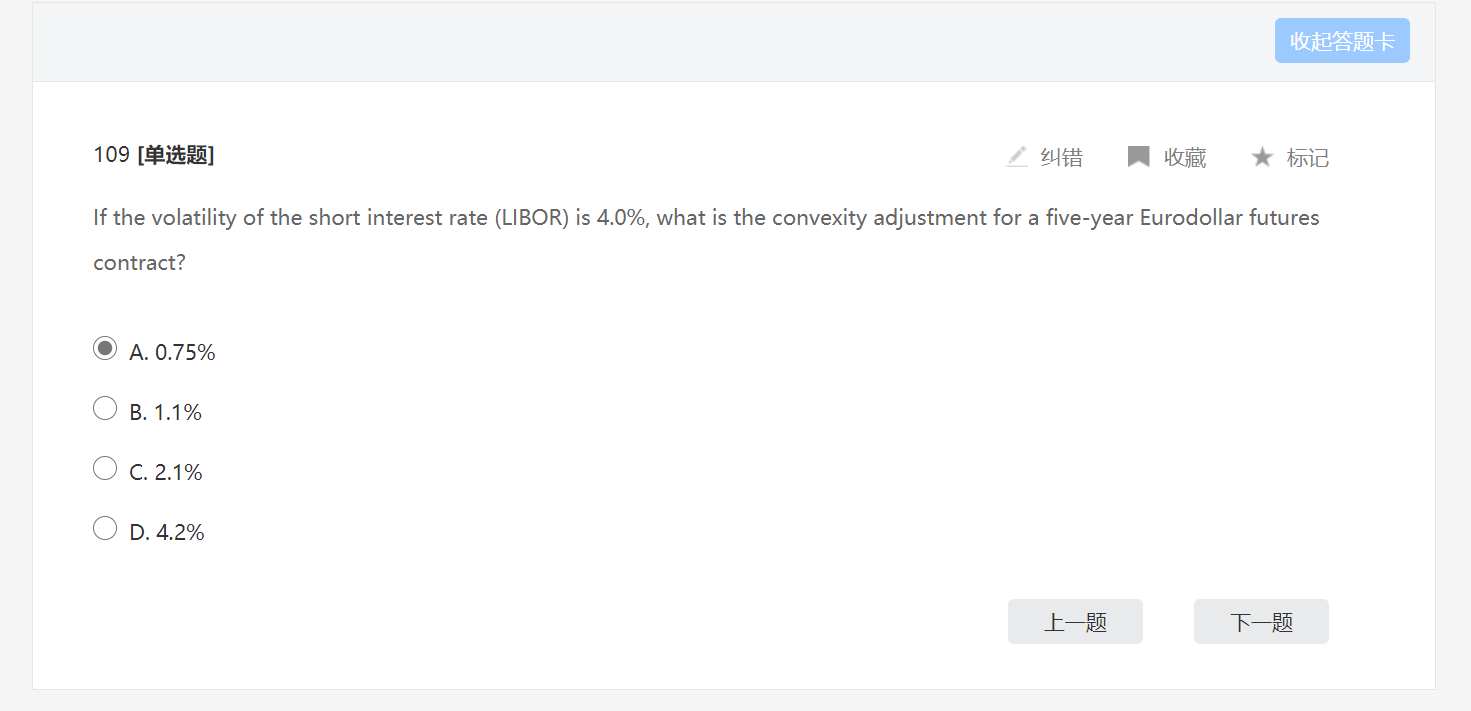This screenshot has width=1471, height=711.
Task: Pick the radio button for option D
Action: pos(105,528)
